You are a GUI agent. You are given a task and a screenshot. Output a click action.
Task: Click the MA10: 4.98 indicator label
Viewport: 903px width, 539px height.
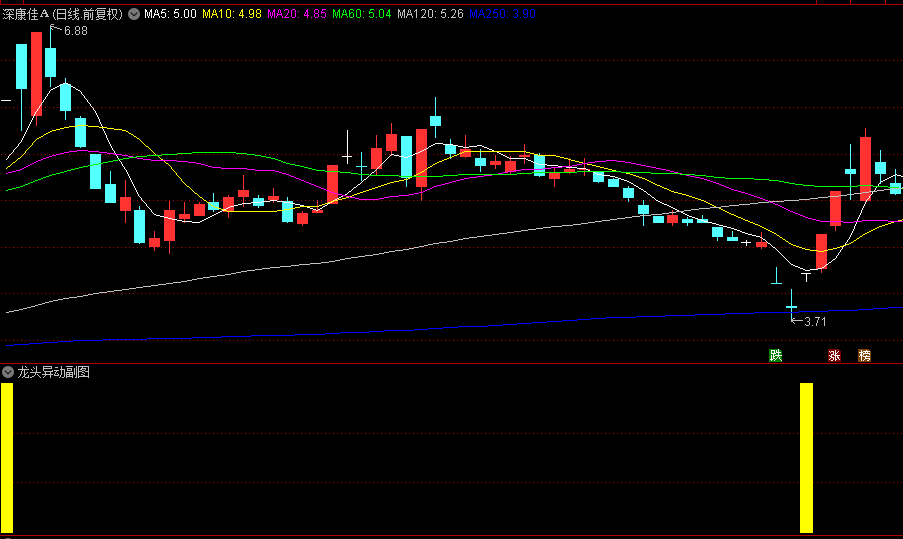click(232, 14)
